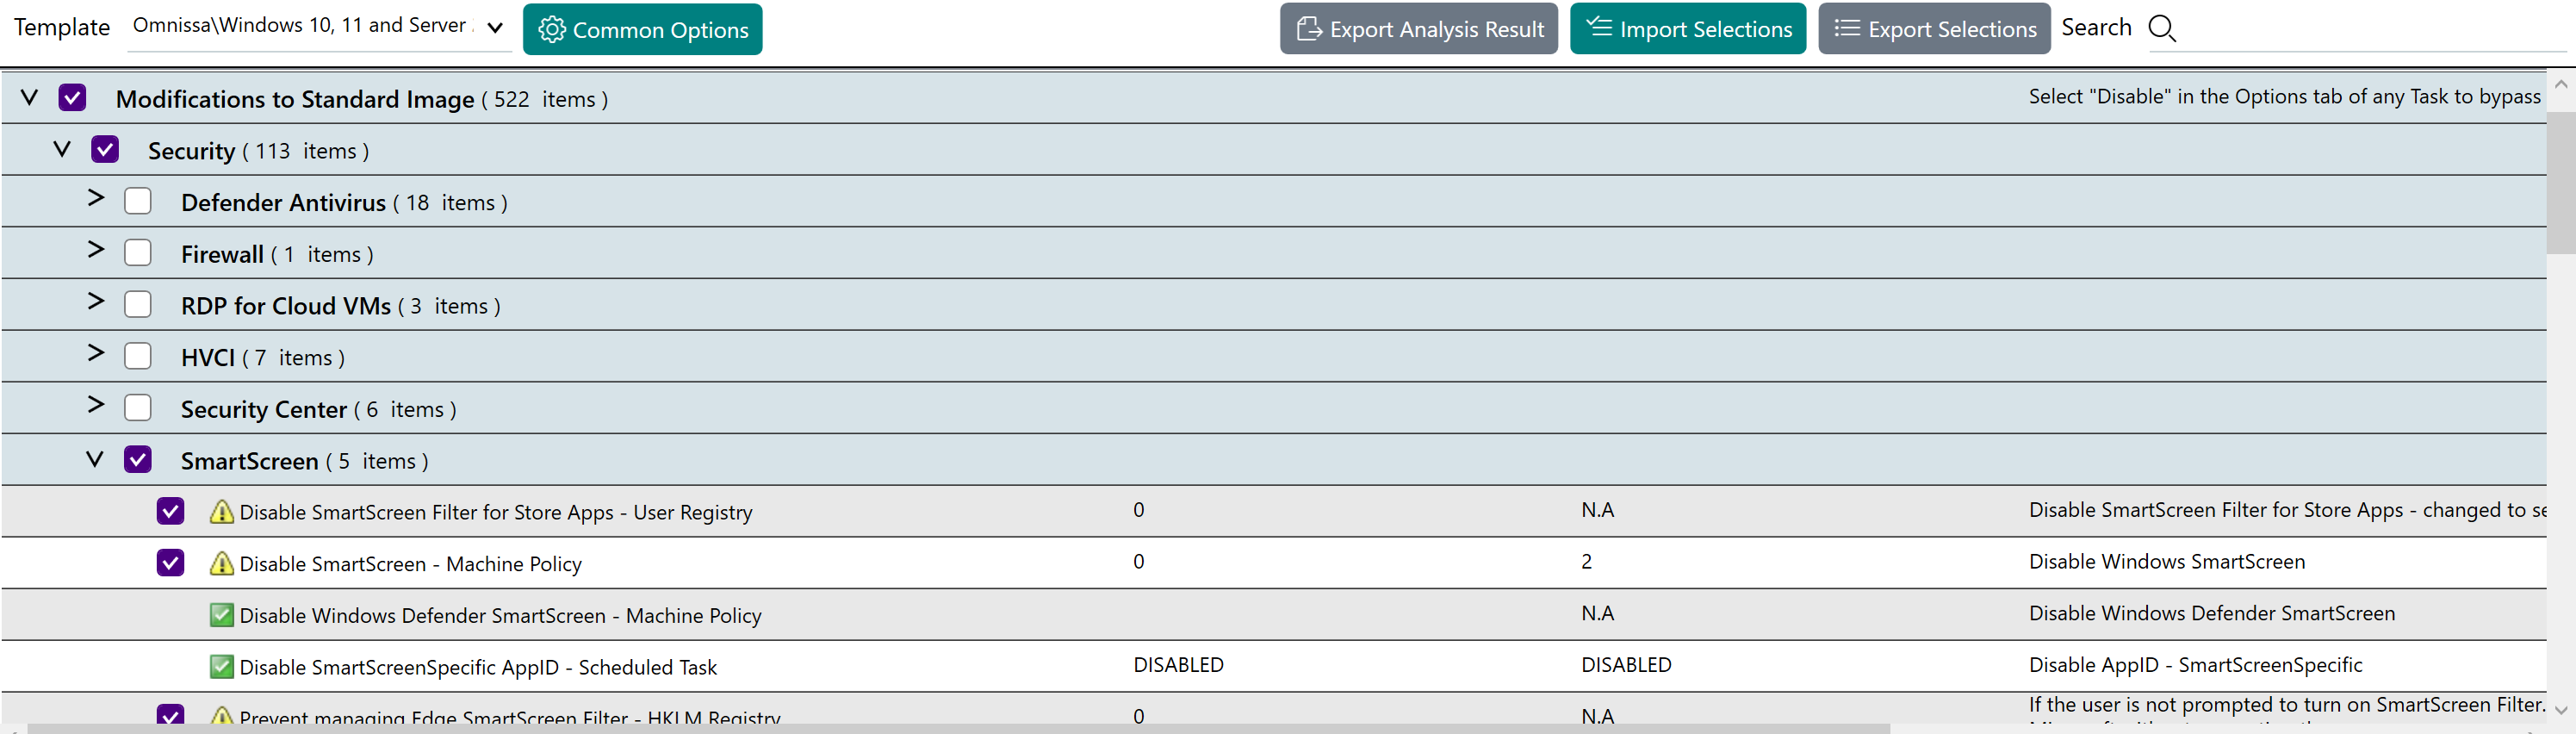
Task: Click Export Analysis Result button
Action: 1419,28
